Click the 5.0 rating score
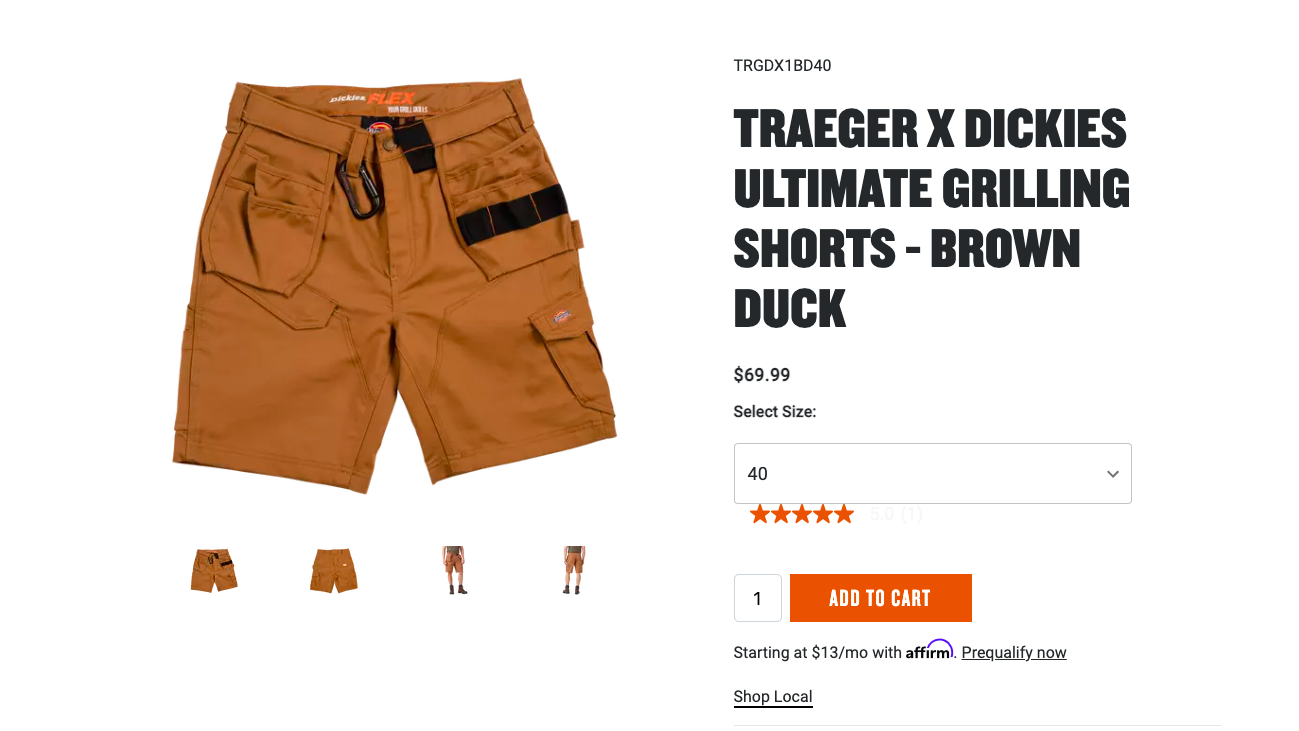The height and width of the screenshot is (731, 1299). coord(881,514)
